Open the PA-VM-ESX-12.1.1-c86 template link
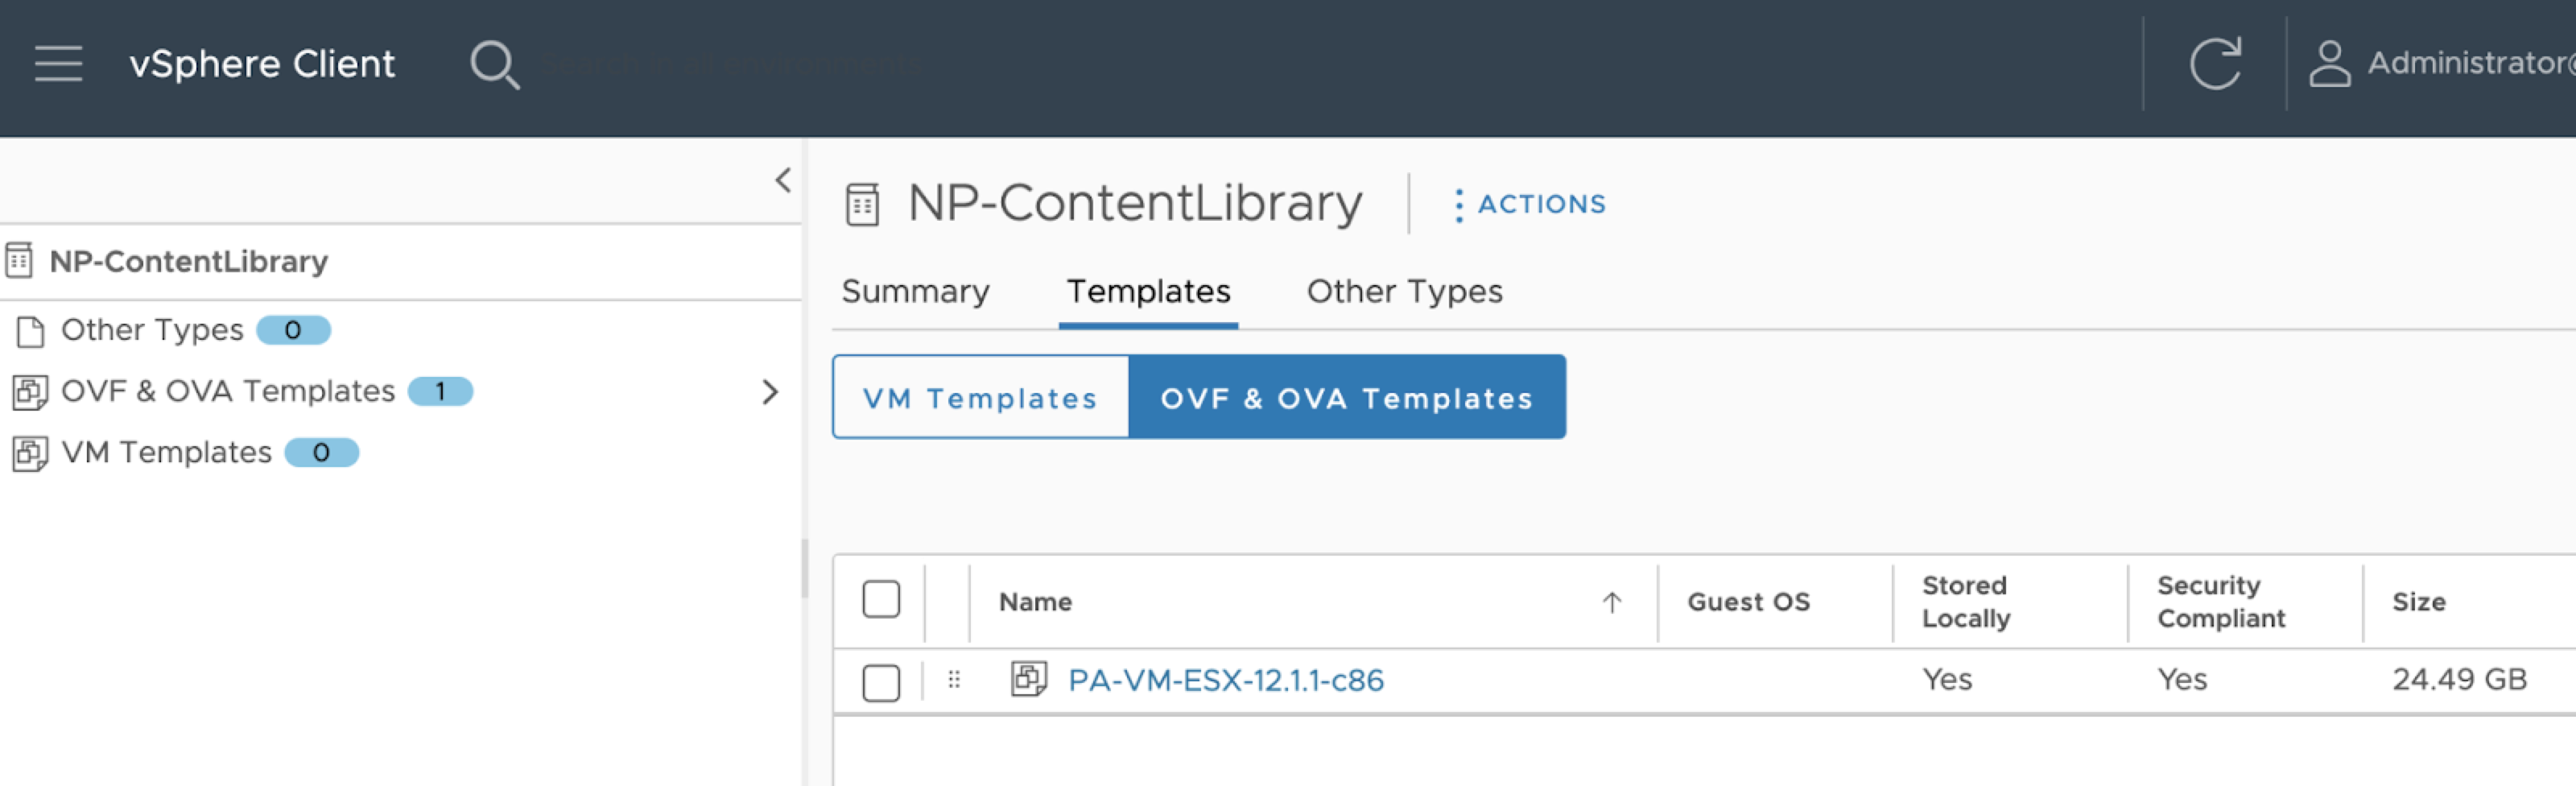2576x786 pixels. coord(1225,681)
